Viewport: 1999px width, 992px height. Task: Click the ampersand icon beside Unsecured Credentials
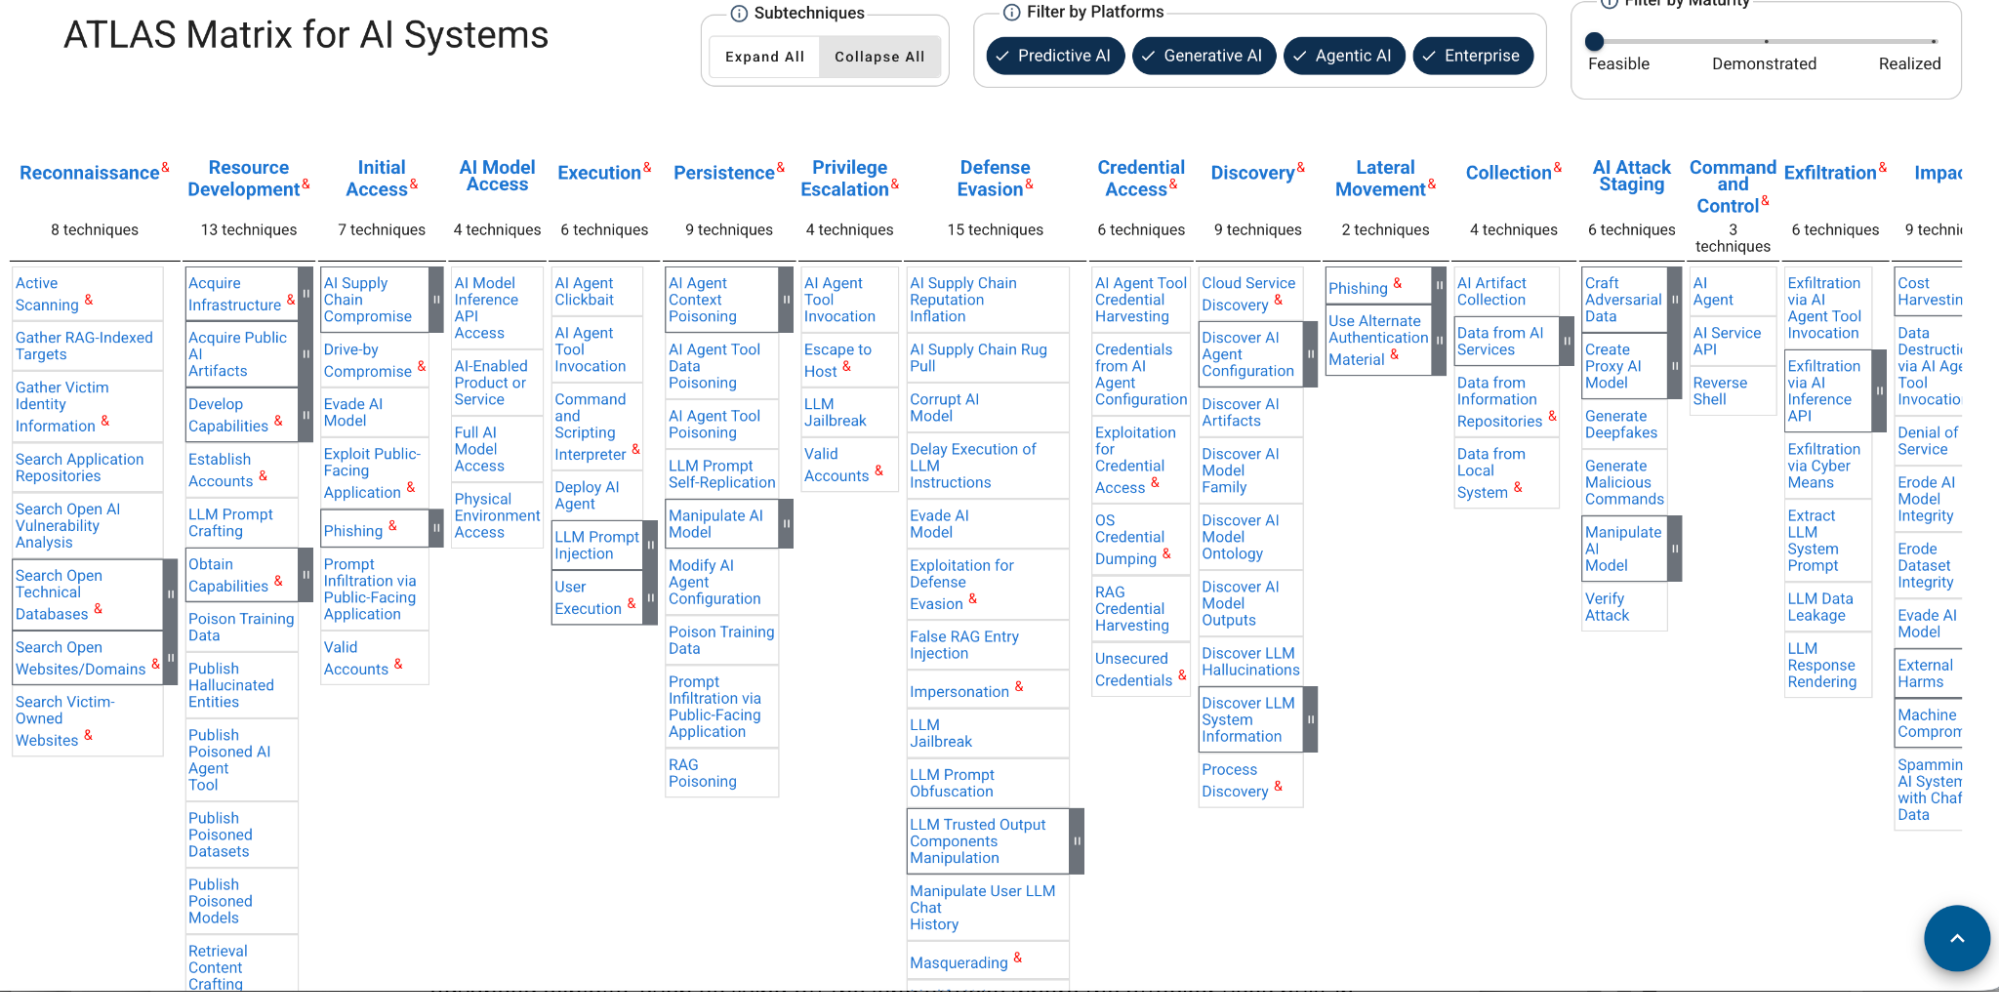coord(1182,675)
